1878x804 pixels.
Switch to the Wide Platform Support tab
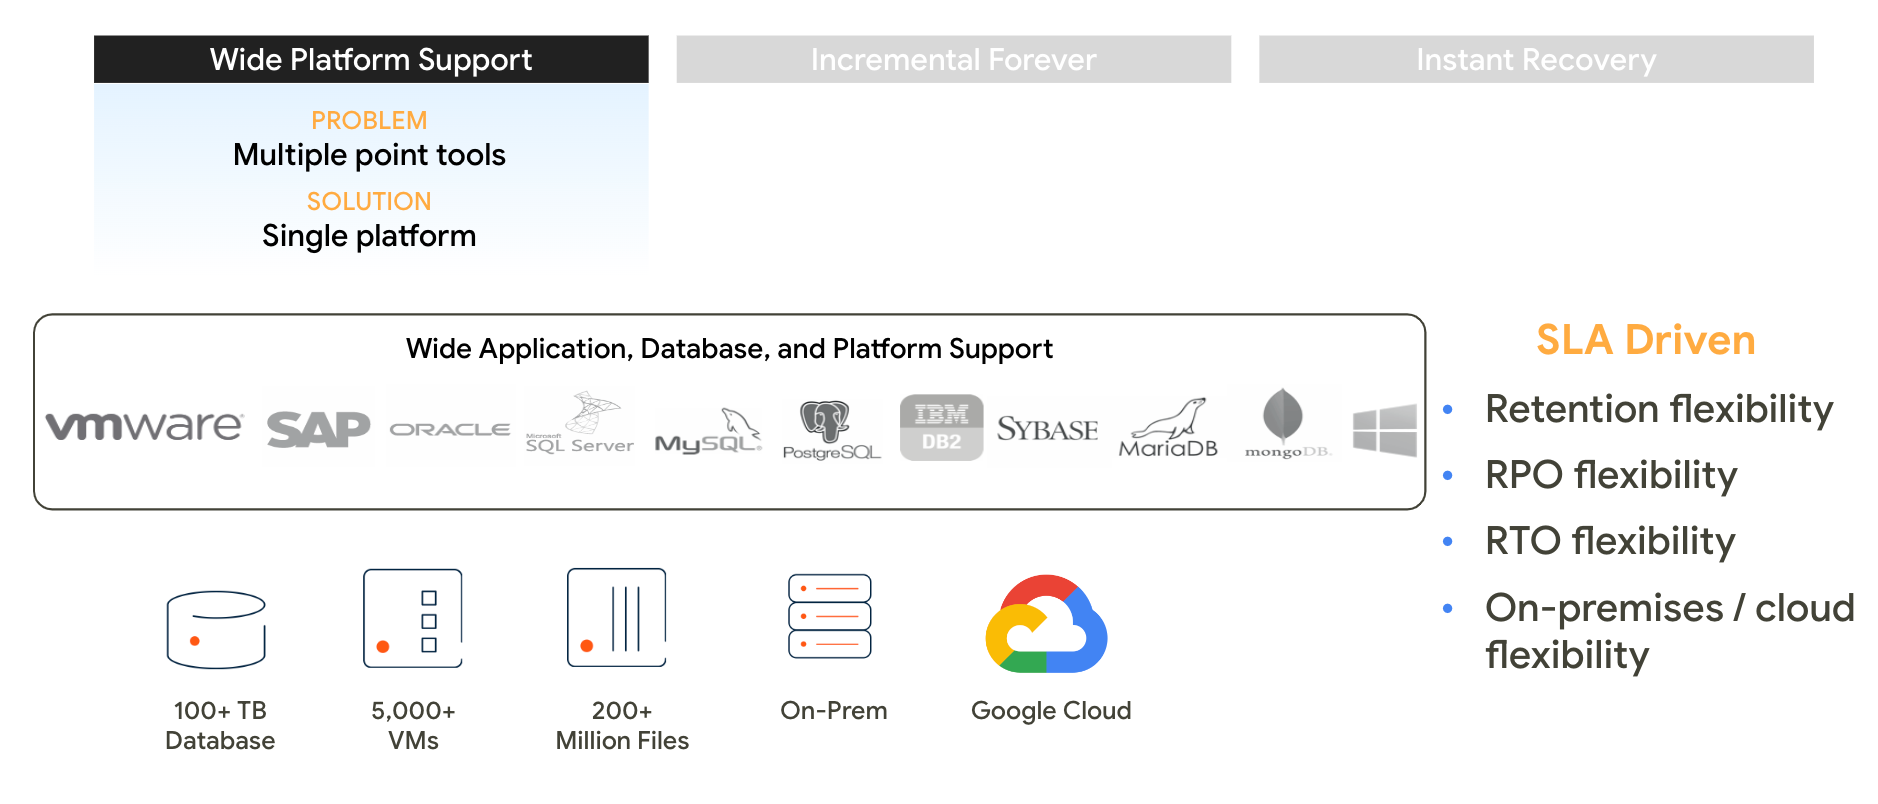[371, 59]
